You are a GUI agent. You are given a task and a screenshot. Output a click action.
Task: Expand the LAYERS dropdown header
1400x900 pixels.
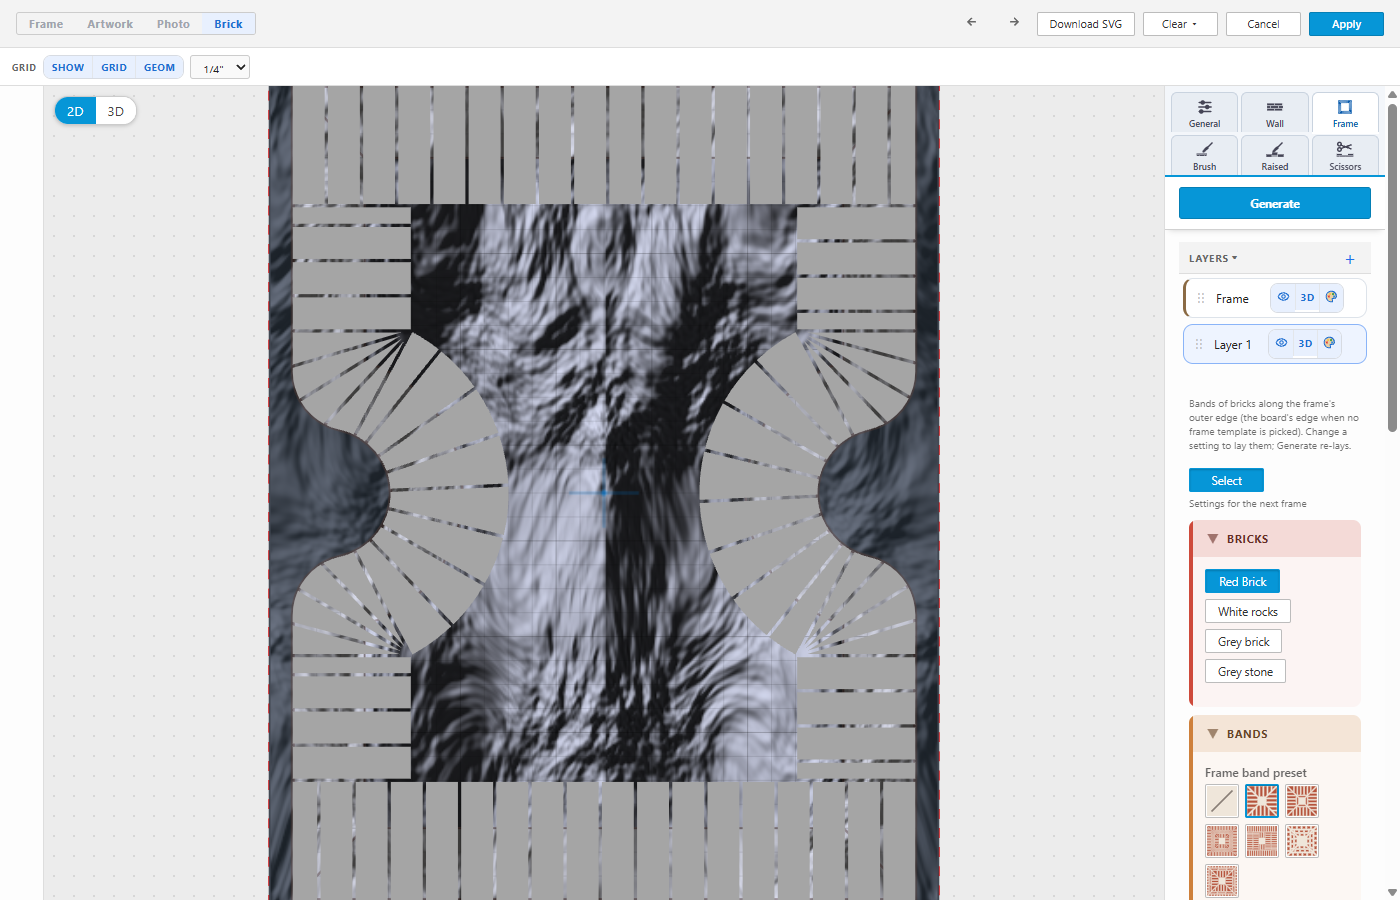(x=1213, y=258)
